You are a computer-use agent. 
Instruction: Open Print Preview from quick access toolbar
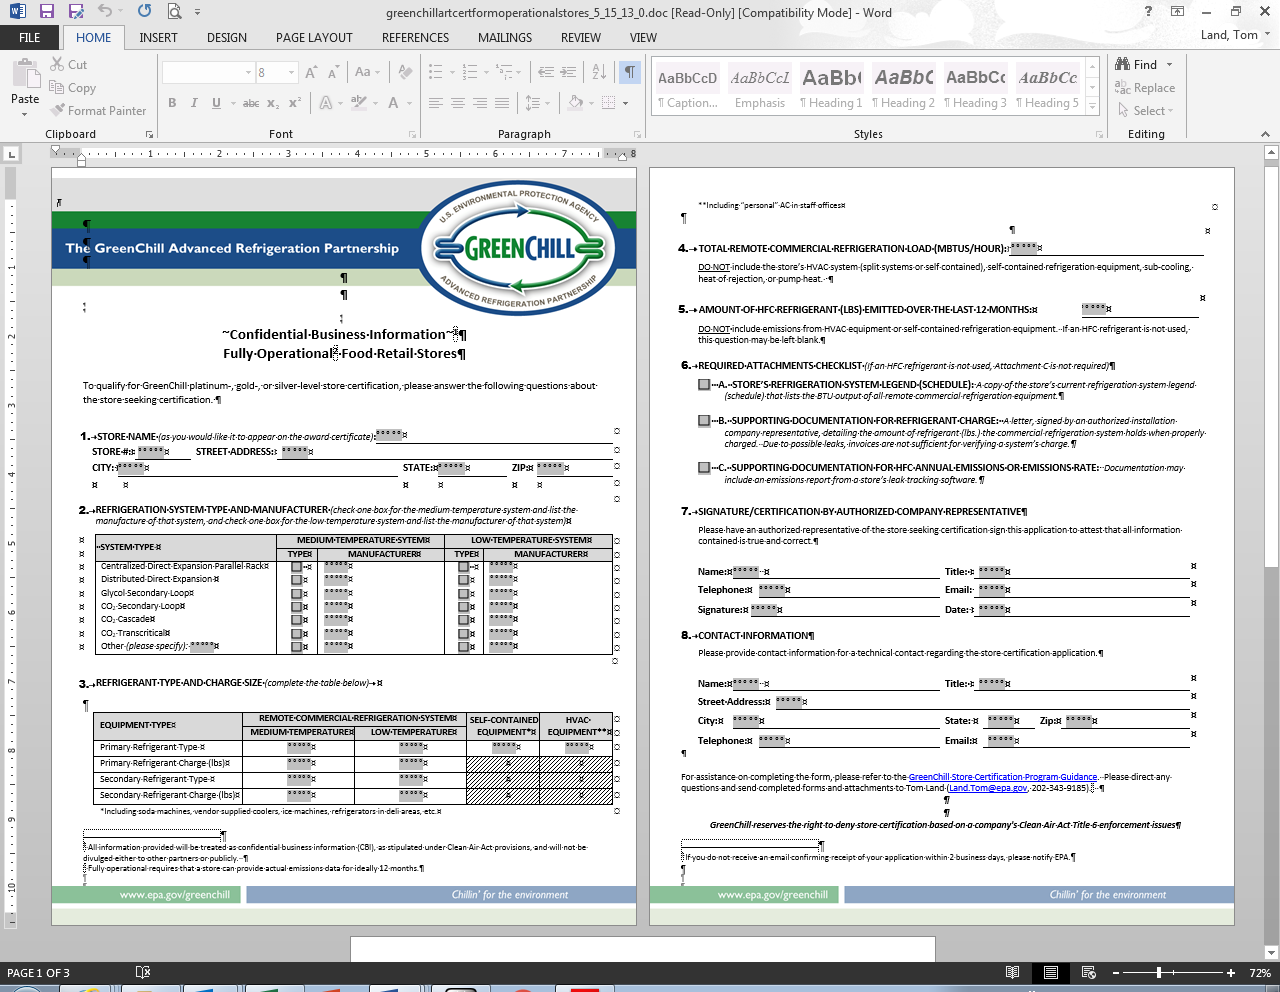[x=175, y=12]
